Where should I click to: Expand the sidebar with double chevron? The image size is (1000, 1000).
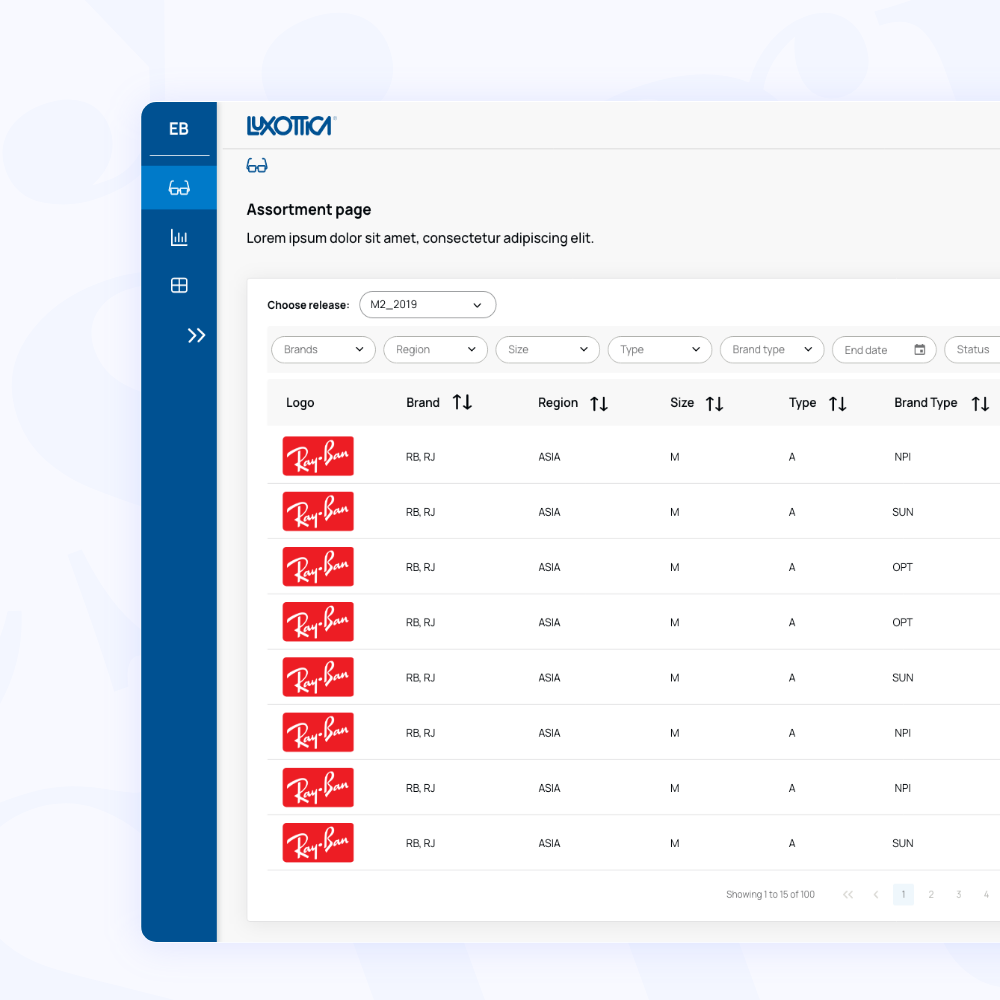[x=196, y=335]
